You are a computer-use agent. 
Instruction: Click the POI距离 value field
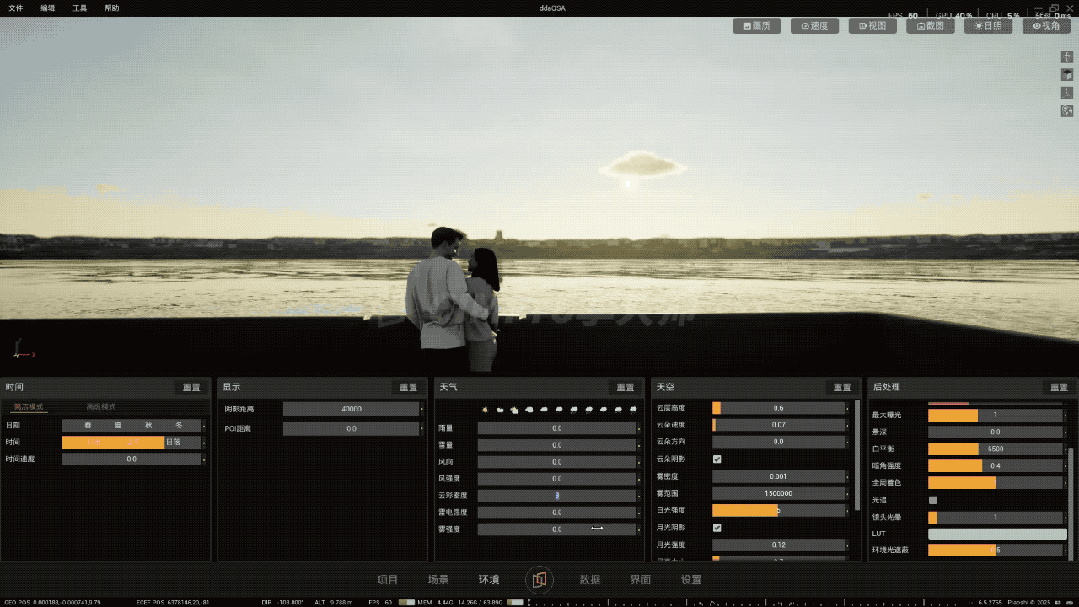[x=351, y=429]
